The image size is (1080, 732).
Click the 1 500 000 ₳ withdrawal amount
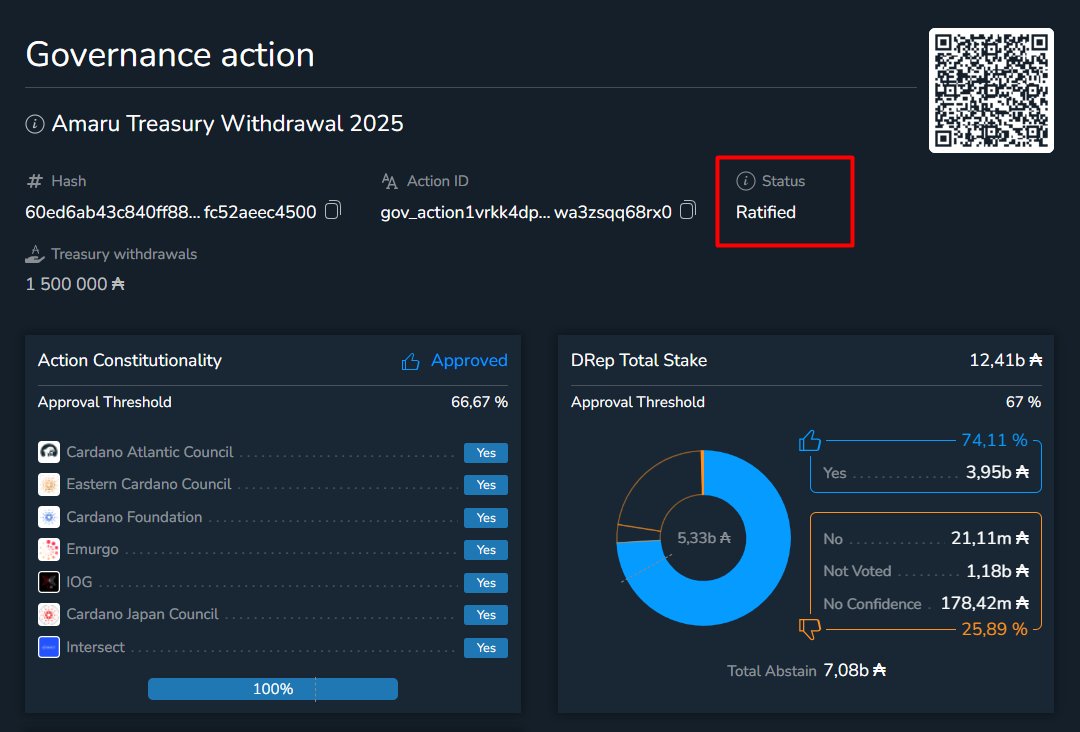(x=75, y=284)
